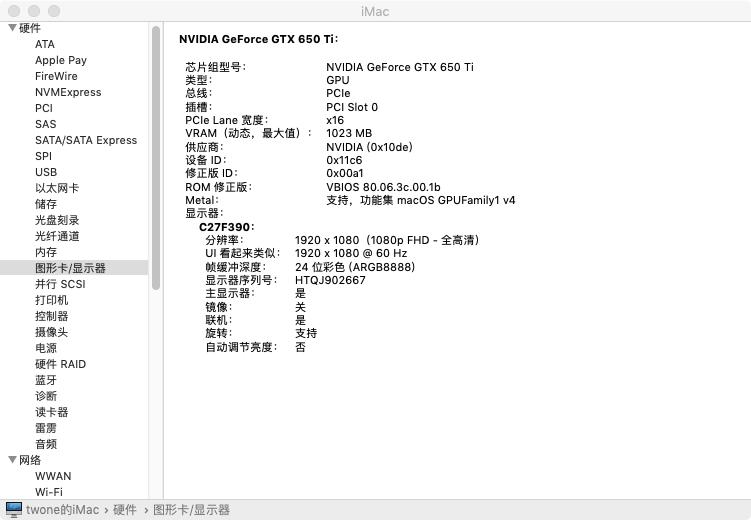Click 硬件 in the bottom path bar

pyautogui.click(x=125, y=509)
